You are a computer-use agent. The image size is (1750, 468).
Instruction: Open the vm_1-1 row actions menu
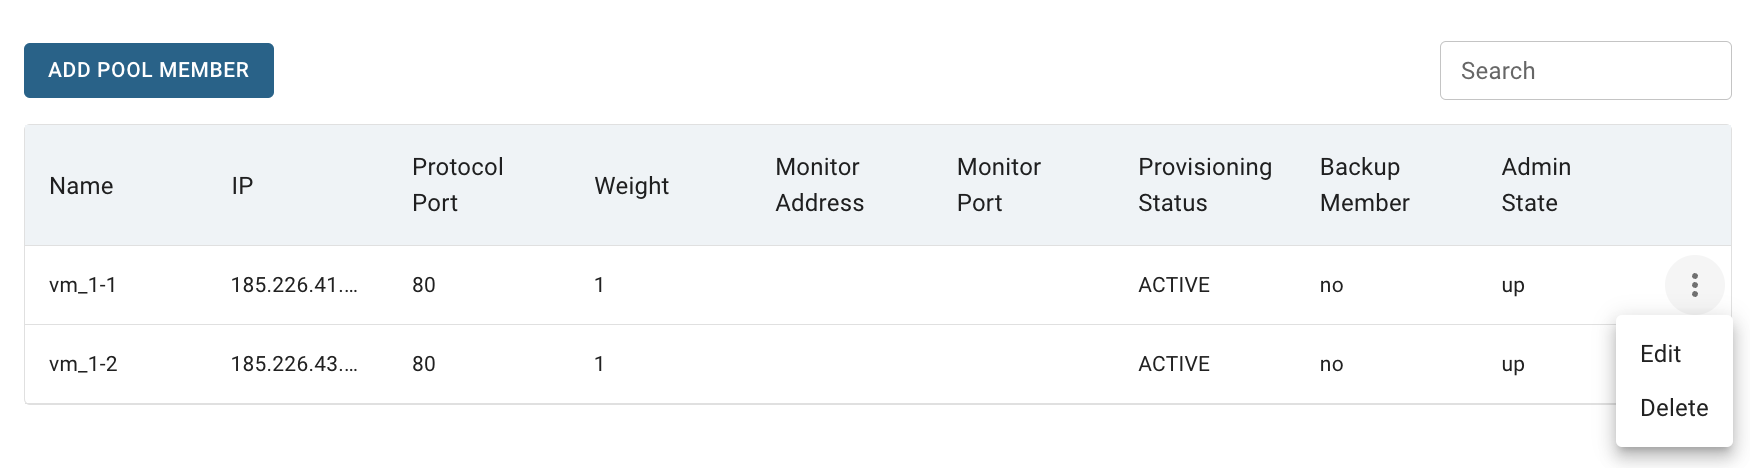tap(1694, 285)
